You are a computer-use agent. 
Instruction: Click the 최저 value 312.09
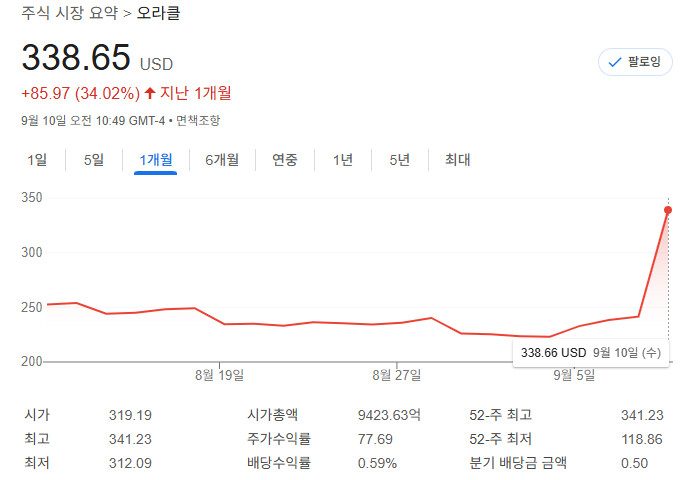pos(130,463)
